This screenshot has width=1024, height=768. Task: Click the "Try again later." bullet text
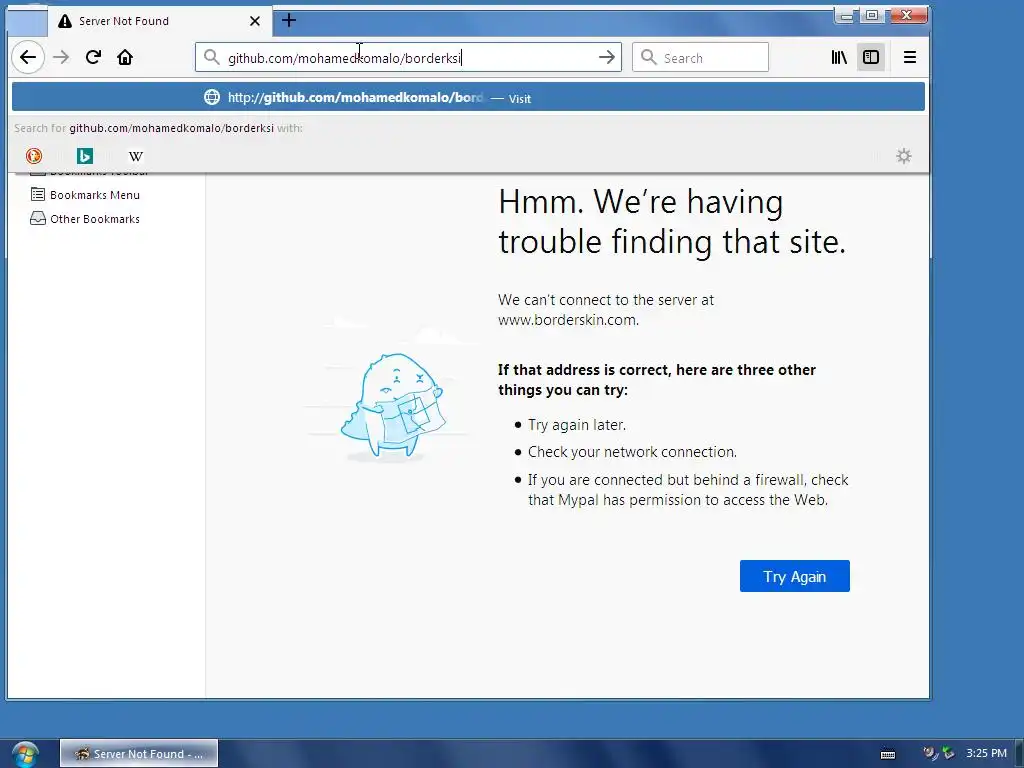coord(577,425)
